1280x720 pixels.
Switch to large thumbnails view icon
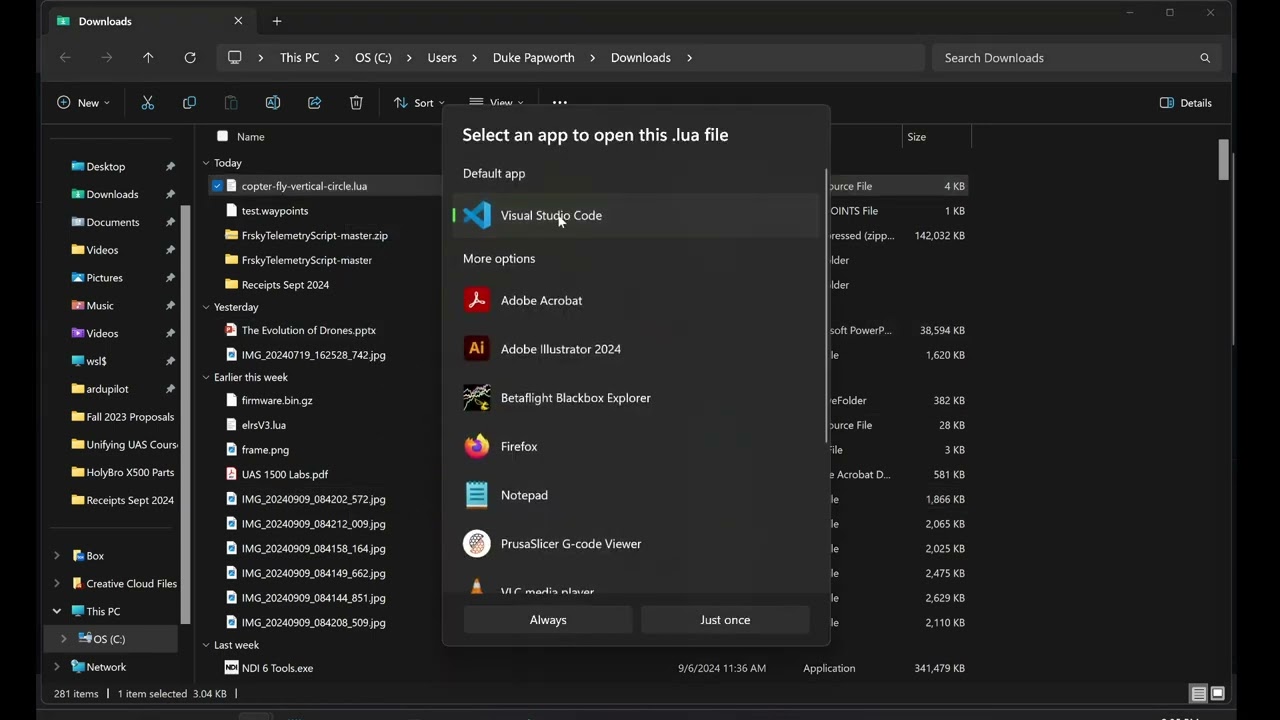pyautogui.click(x=1218, y=694)
